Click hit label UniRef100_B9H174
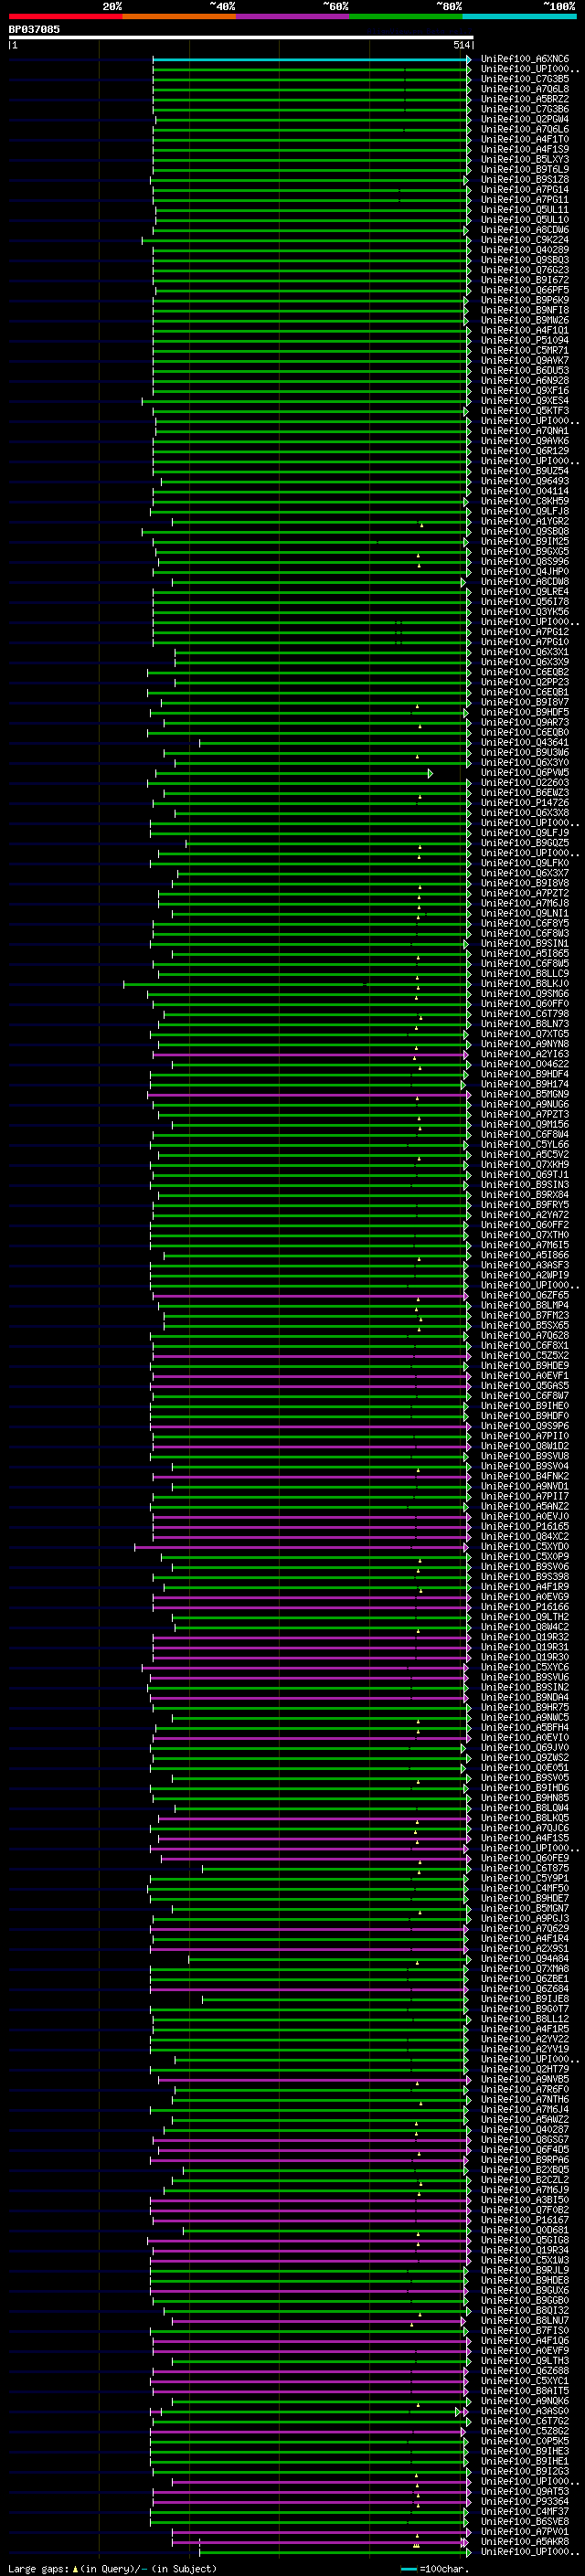 click(x=524, y=1084)
